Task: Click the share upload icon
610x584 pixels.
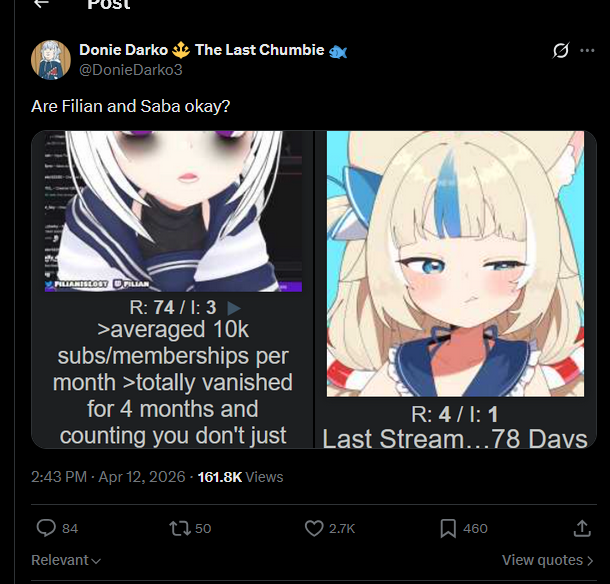Action: (582, 529)
